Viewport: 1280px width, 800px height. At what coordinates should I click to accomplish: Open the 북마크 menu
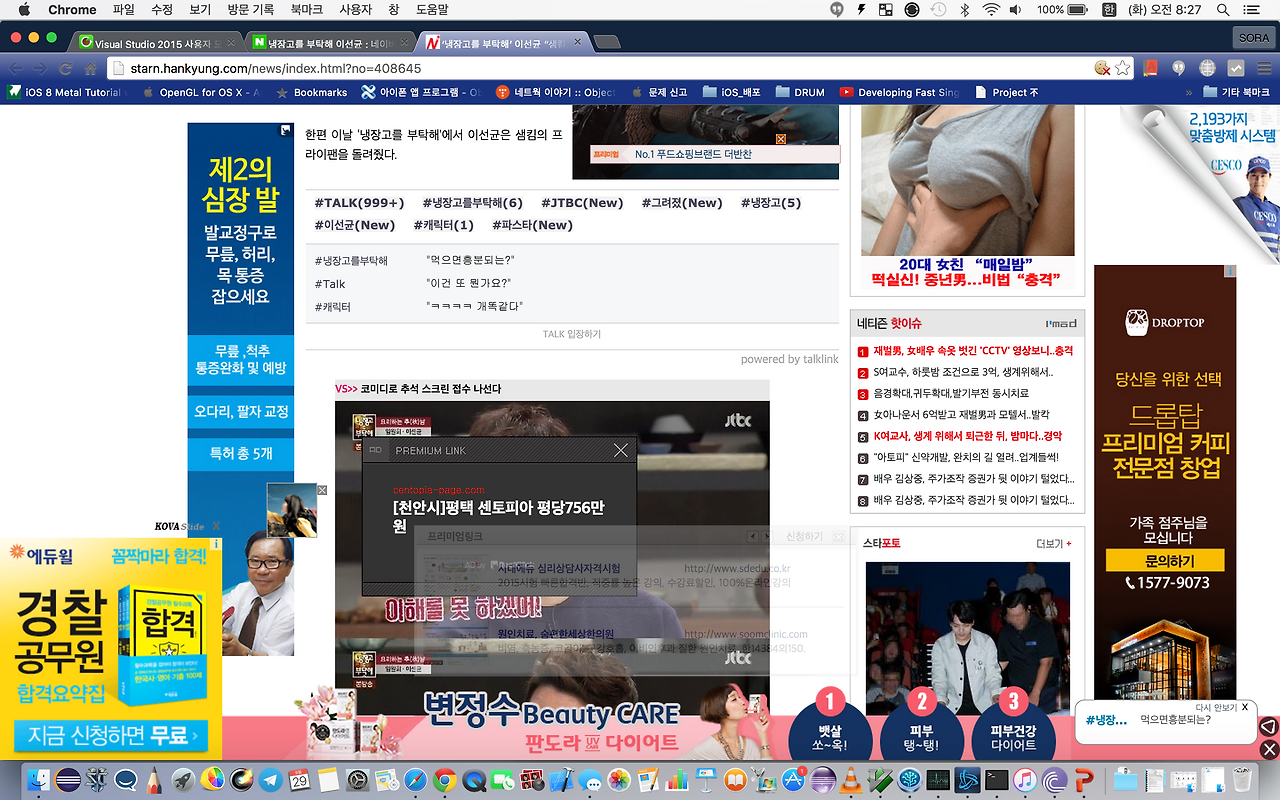(x=309, y=9)
